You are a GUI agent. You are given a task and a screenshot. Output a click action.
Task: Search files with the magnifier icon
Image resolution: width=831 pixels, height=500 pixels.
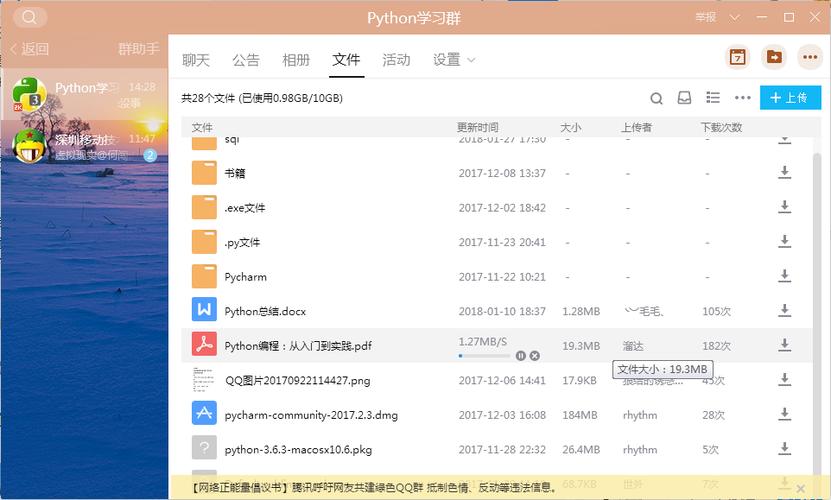coord(656,98)
